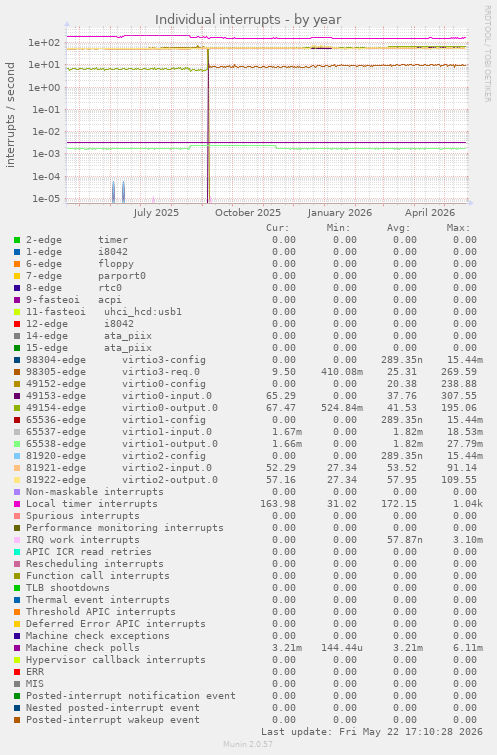Click the virtio0-output.0 olive legend swatch
Image resolution: width=497 pixels, height=755 pixels.
pos(17,408)
